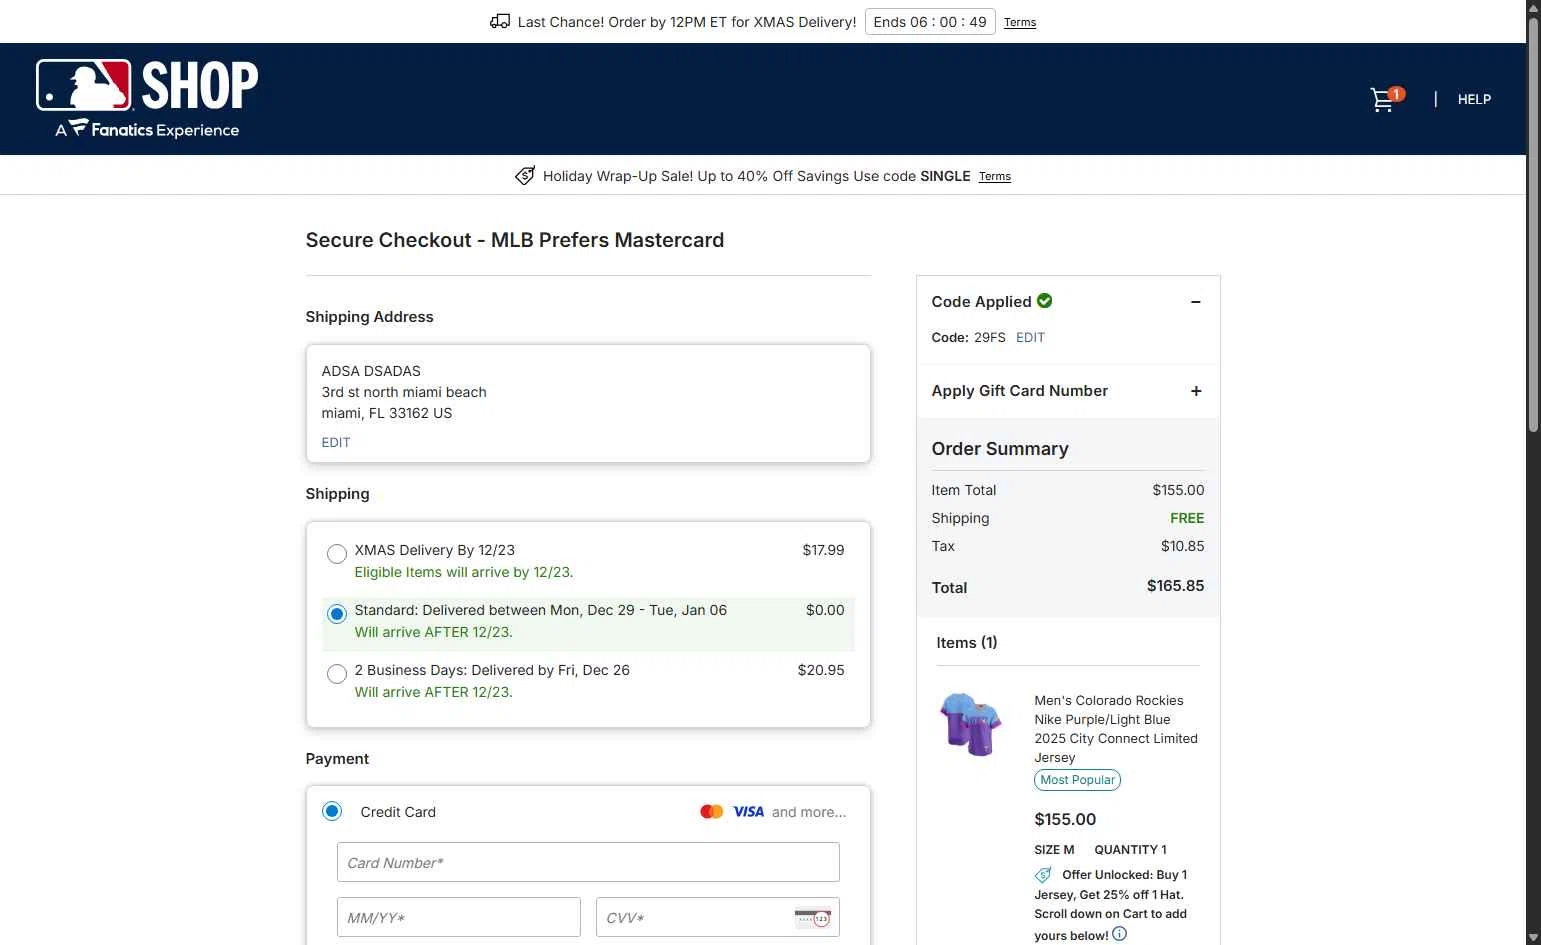Focus the MM/YY expiration field
Screen dimensions: 1541x945
pos(459,917)
